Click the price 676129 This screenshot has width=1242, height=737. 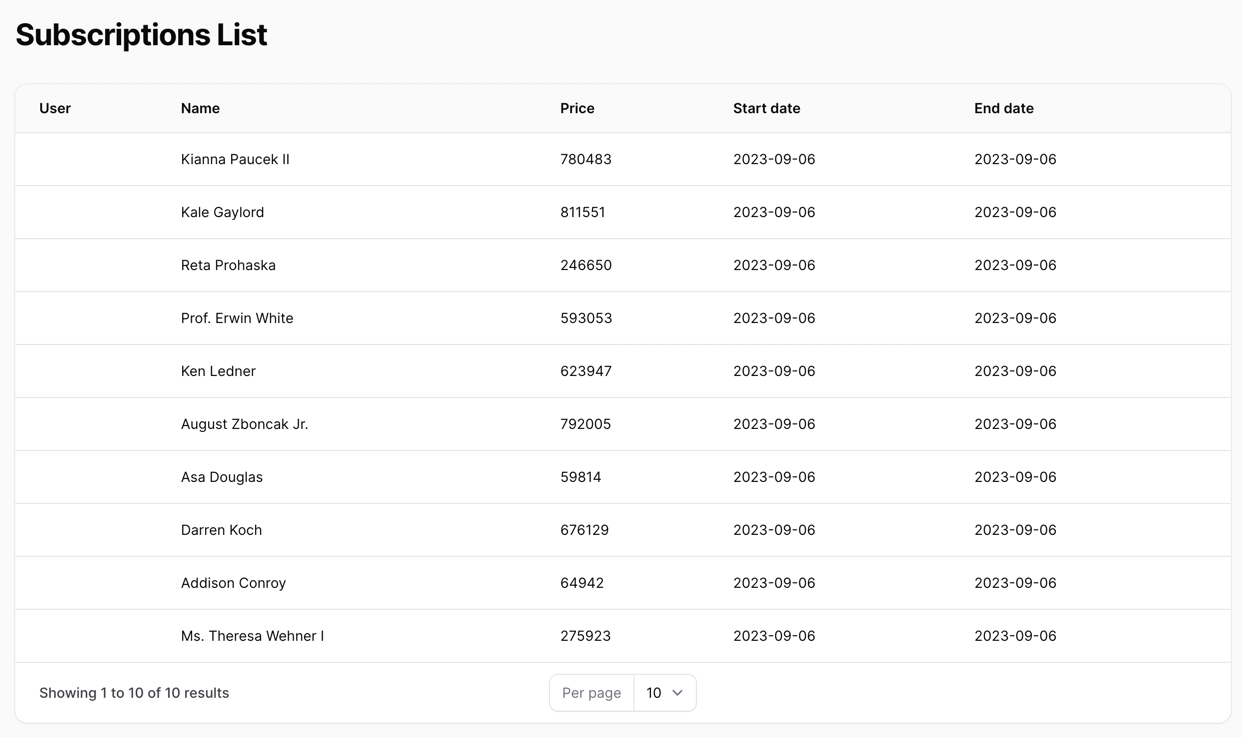pos(585,530)
